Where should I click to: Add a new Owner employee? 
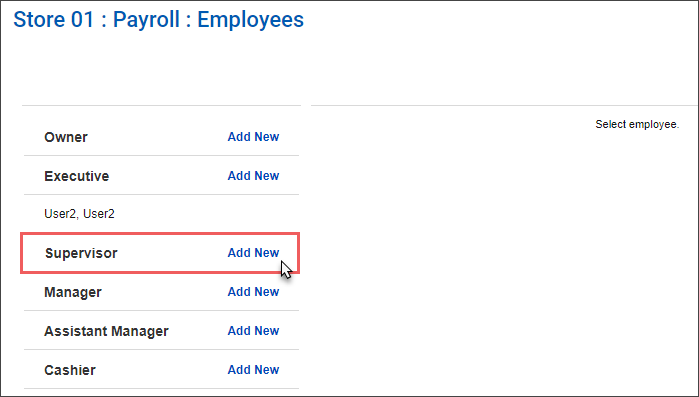[x=253, y=137]
